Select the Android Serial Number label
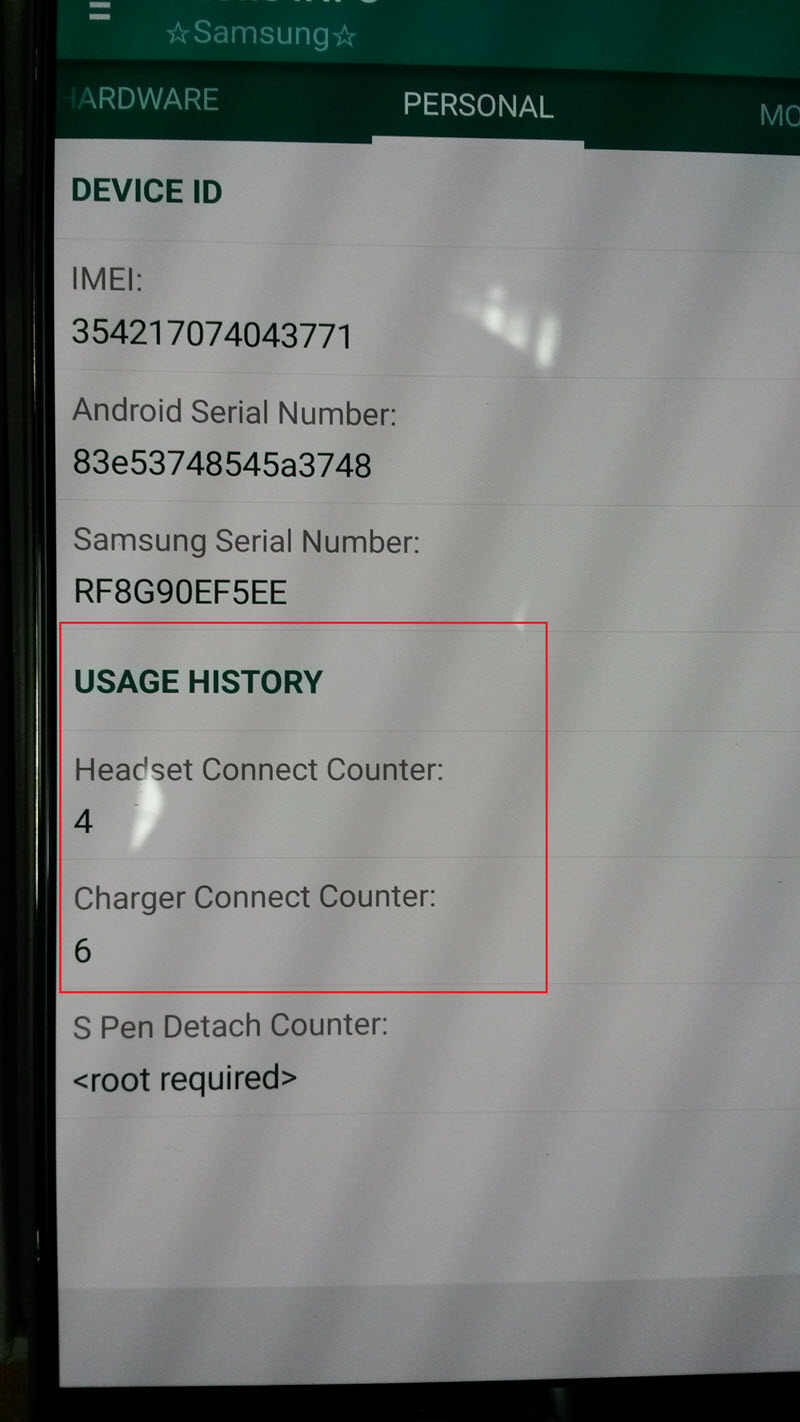Screen dimensions: 800x1422 [x=235, y=412]
